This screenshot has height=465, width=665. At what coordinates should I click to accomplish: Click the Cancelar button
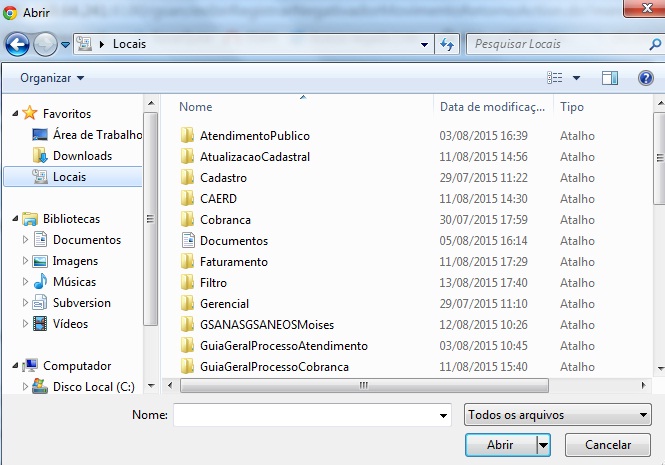(608, 445)
